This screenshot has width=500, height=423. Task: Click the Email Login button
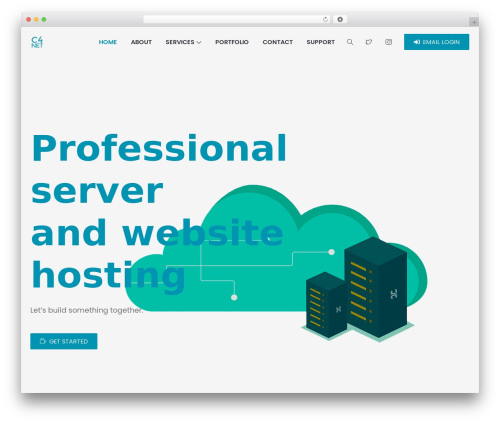[436, 42]
